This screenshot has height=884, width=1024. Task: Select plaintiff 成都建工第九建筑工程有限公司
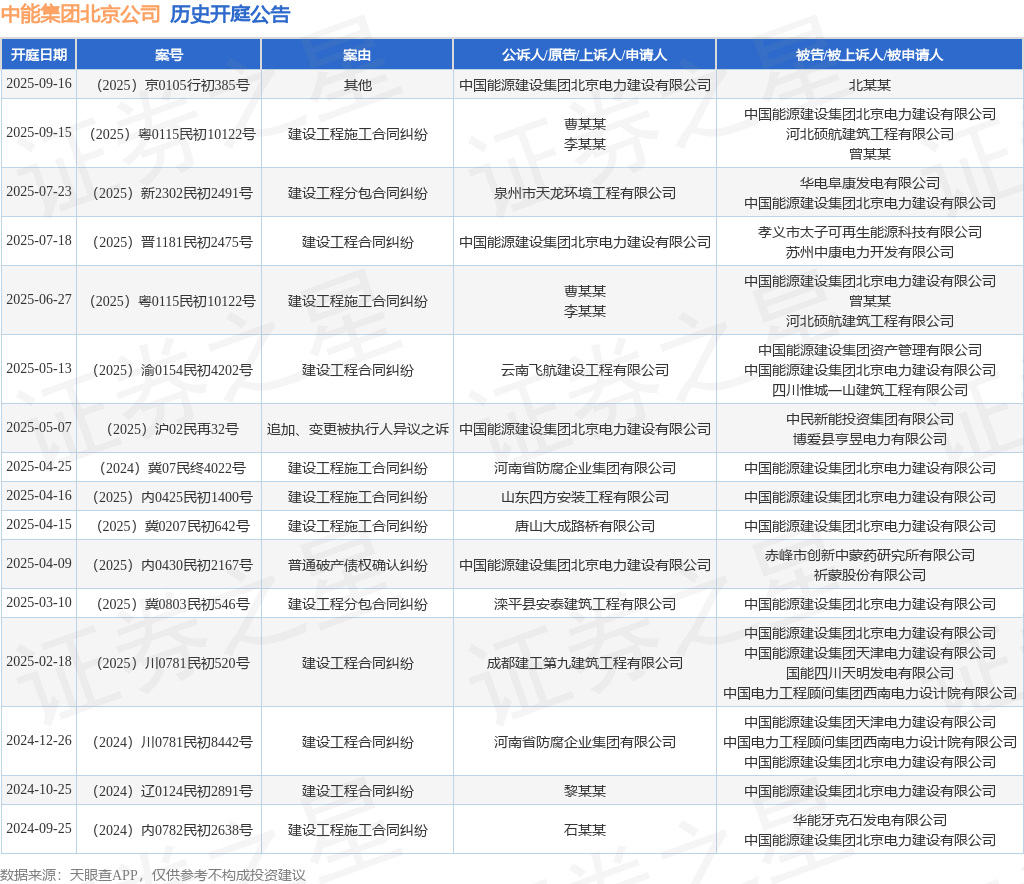pyautogui.click(x=585, y=663)
